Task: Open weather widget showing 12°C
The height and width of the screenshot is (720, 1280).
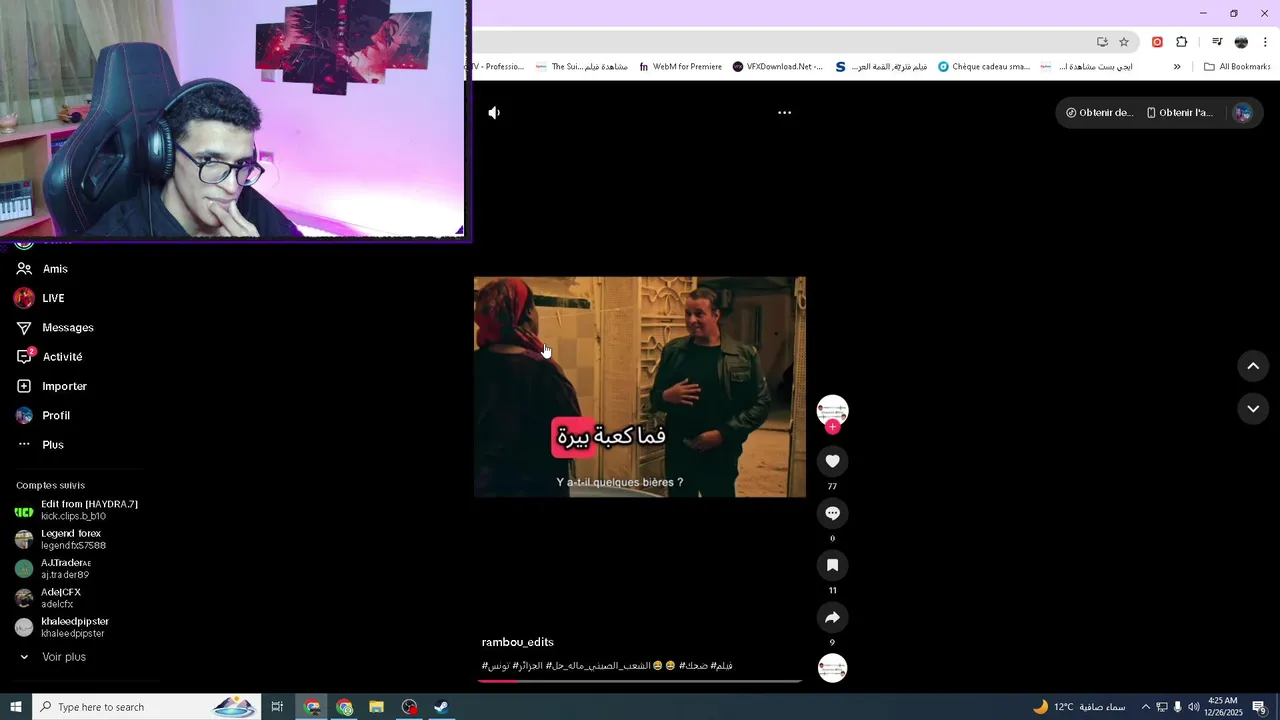Action: pos(1078,707)
